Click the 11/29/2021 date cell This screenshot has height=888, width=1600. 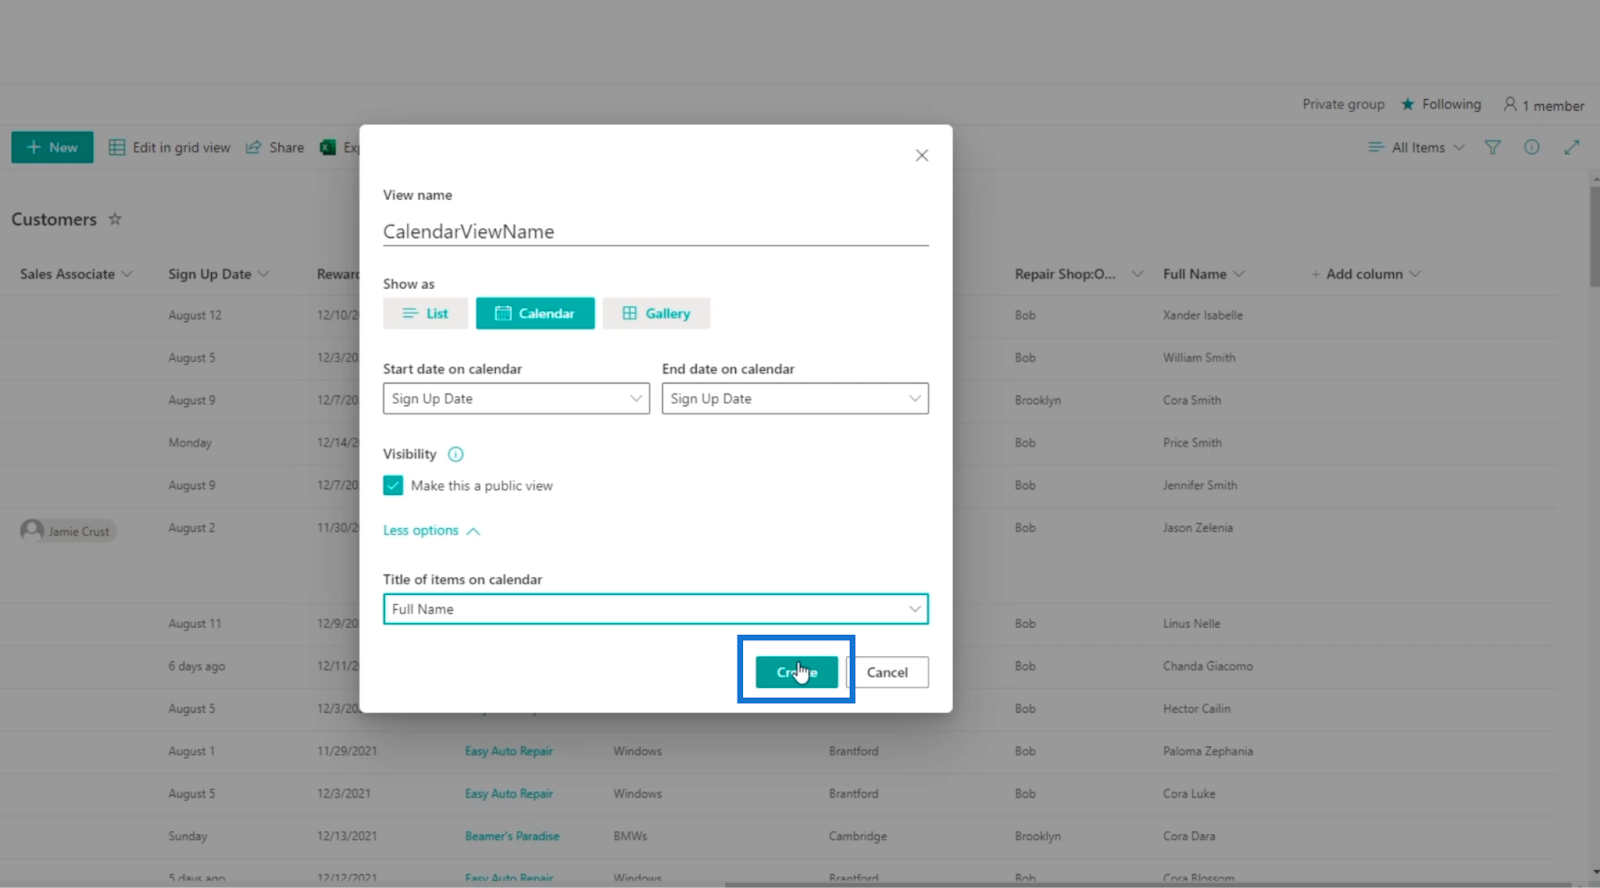[x=347, y=751]
